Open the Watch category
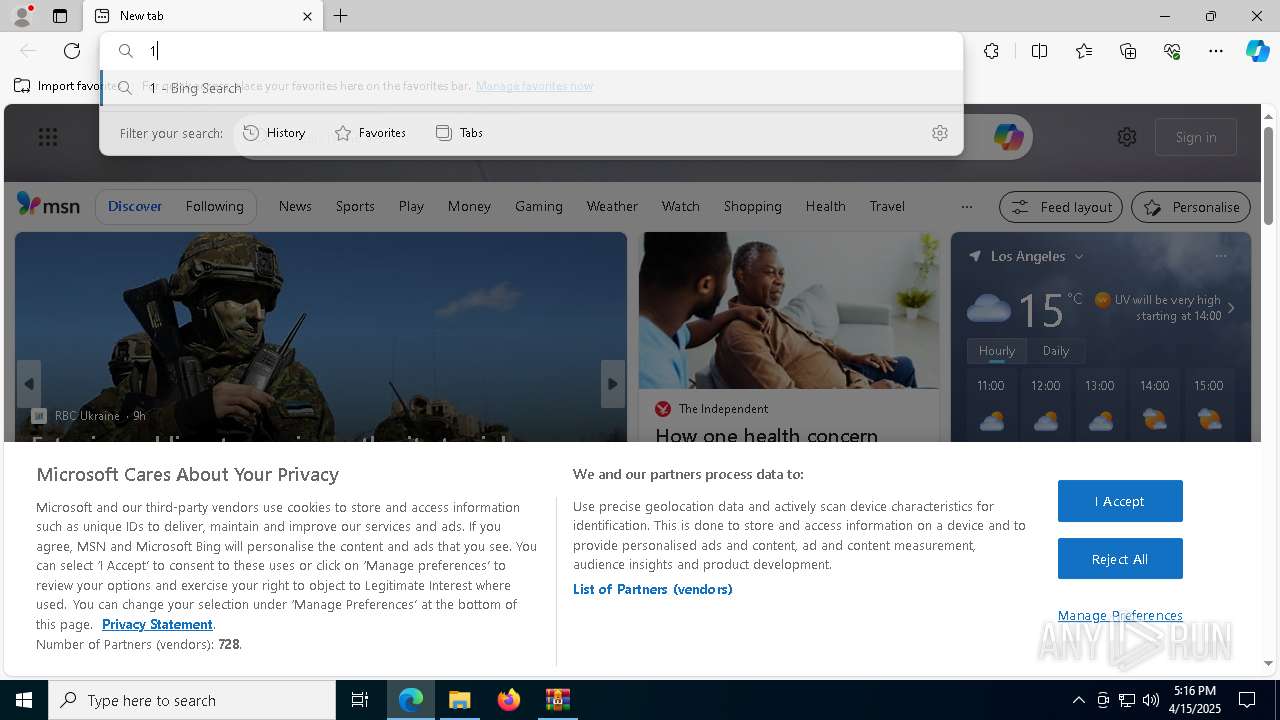 (681, 206)
